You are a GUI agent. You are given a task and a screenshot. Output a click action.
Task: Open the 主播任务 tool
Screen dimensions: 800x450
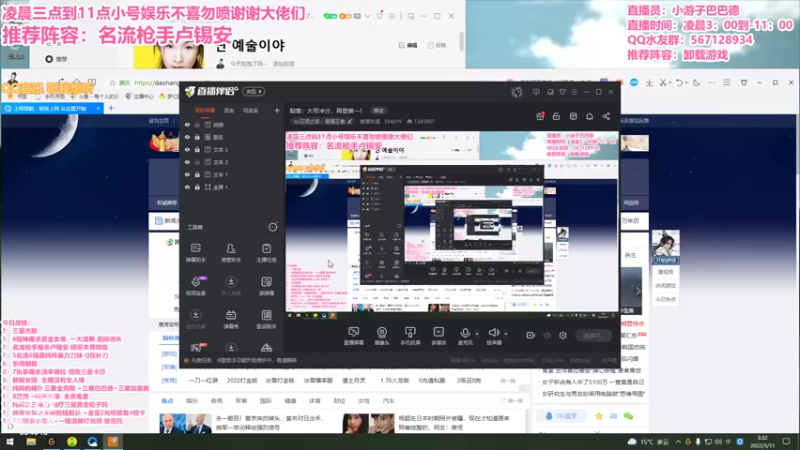266,253
